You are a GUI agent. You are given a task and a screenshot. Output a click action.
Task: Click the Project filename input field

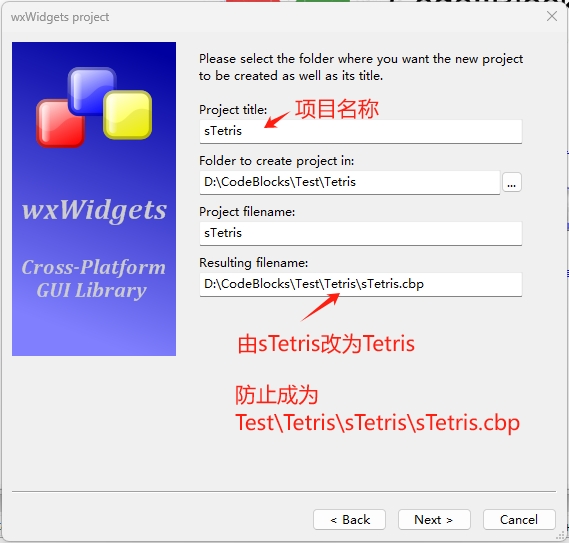pyautogui.click(x=360, y=233)
